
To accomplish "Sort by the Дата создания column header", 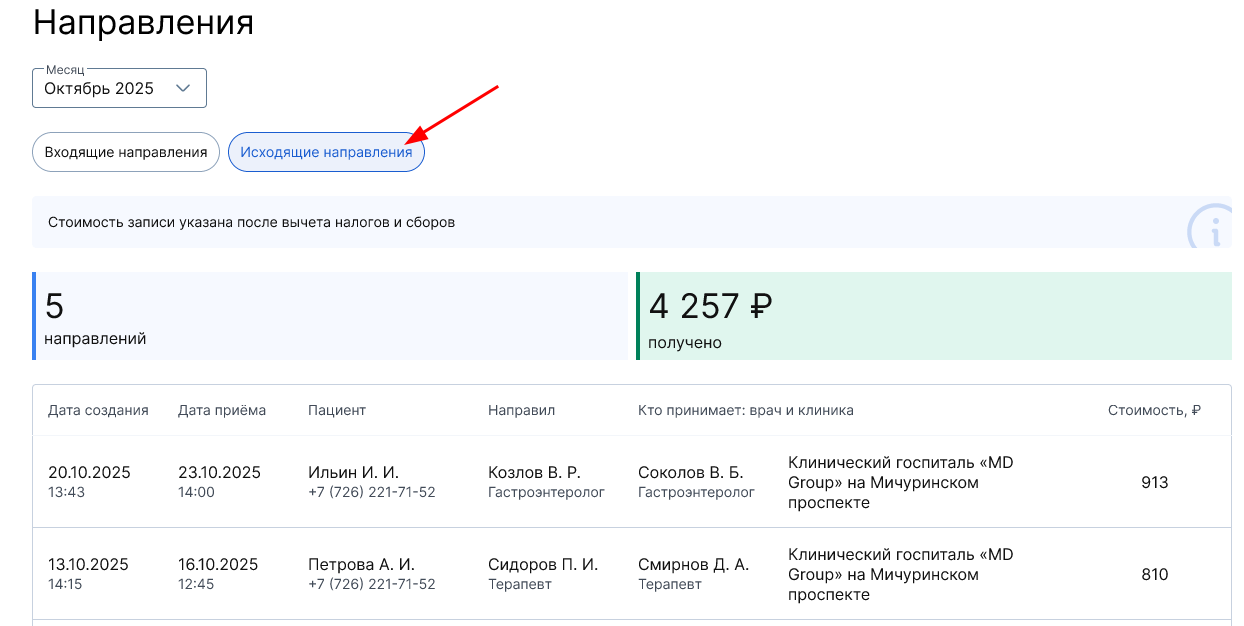I will pyautogui.click(x=98, y=410).
